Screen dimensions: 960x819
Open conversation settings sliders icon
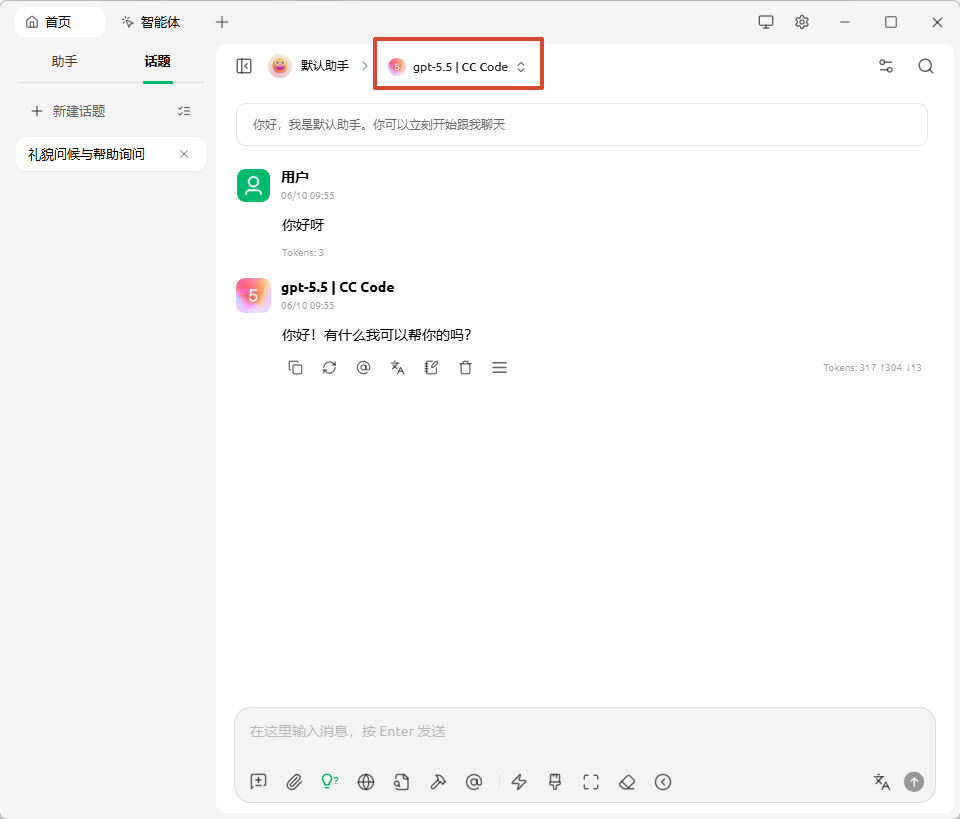pyautogui.click(x=885, y=66)
